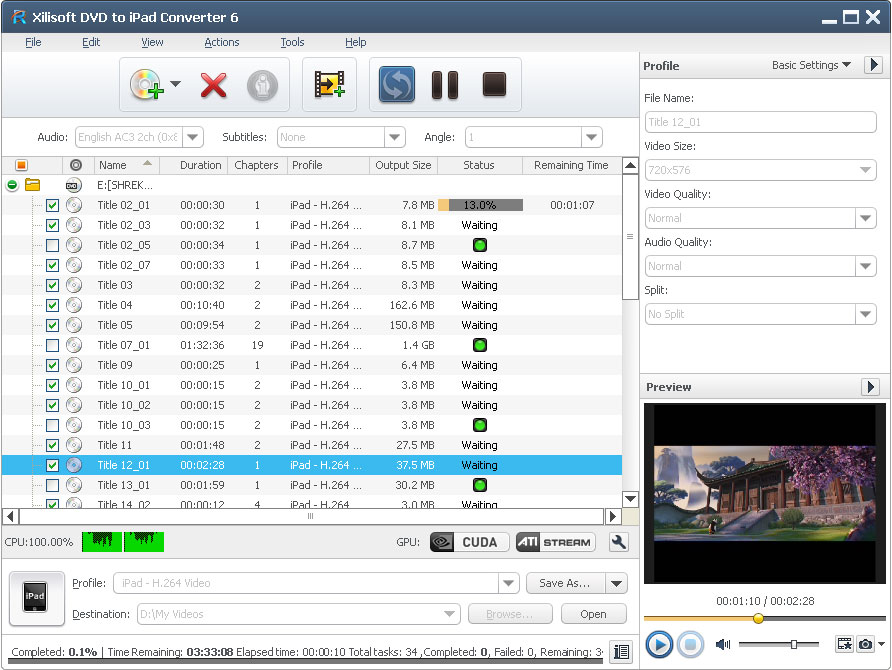Check the Title 07_01 checkbox

[x=51, y=345]
